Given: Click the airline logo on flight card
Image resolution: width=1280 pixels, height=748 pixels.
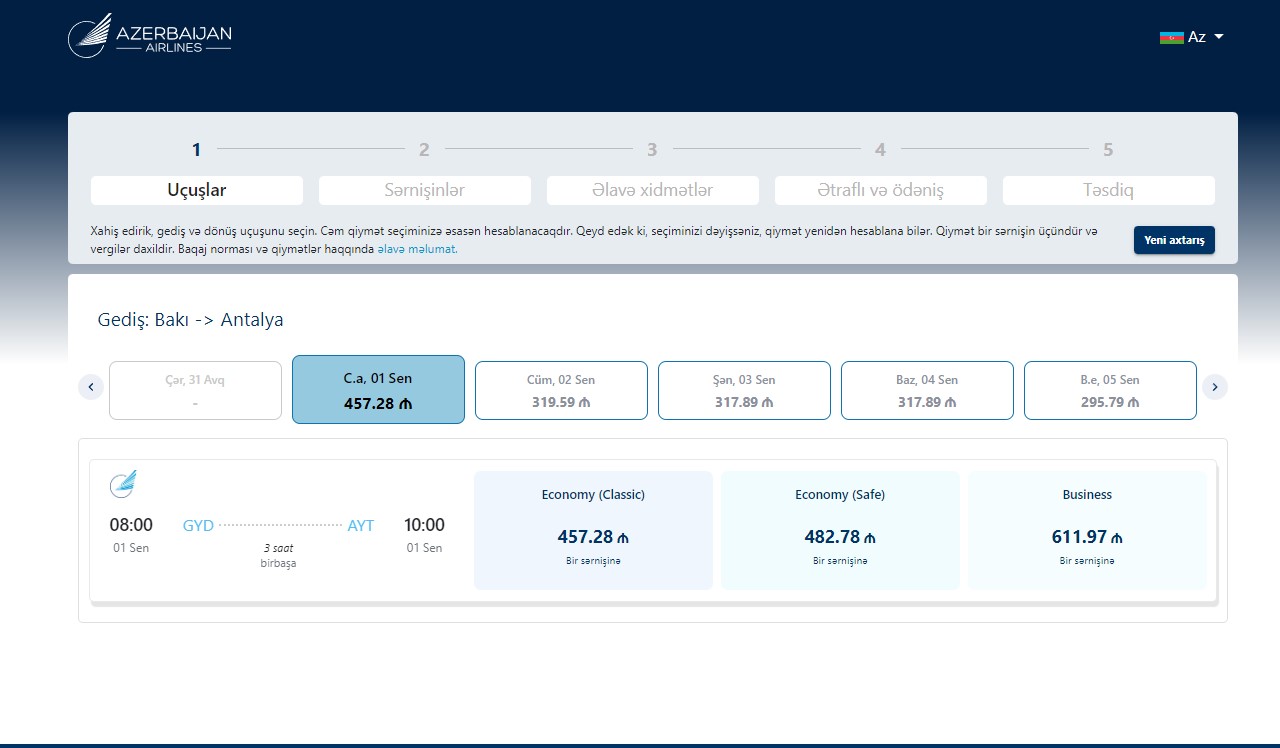Looking at the screenshot, I should tap(123, 484).
